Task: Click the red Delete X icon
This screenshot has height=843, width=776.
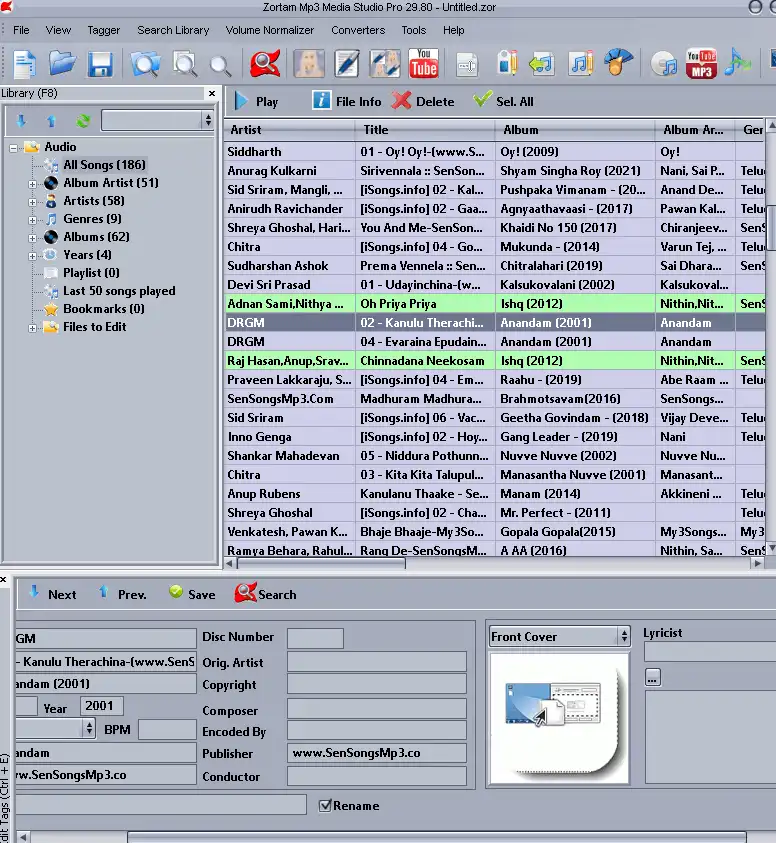Action: pos(401,101)
